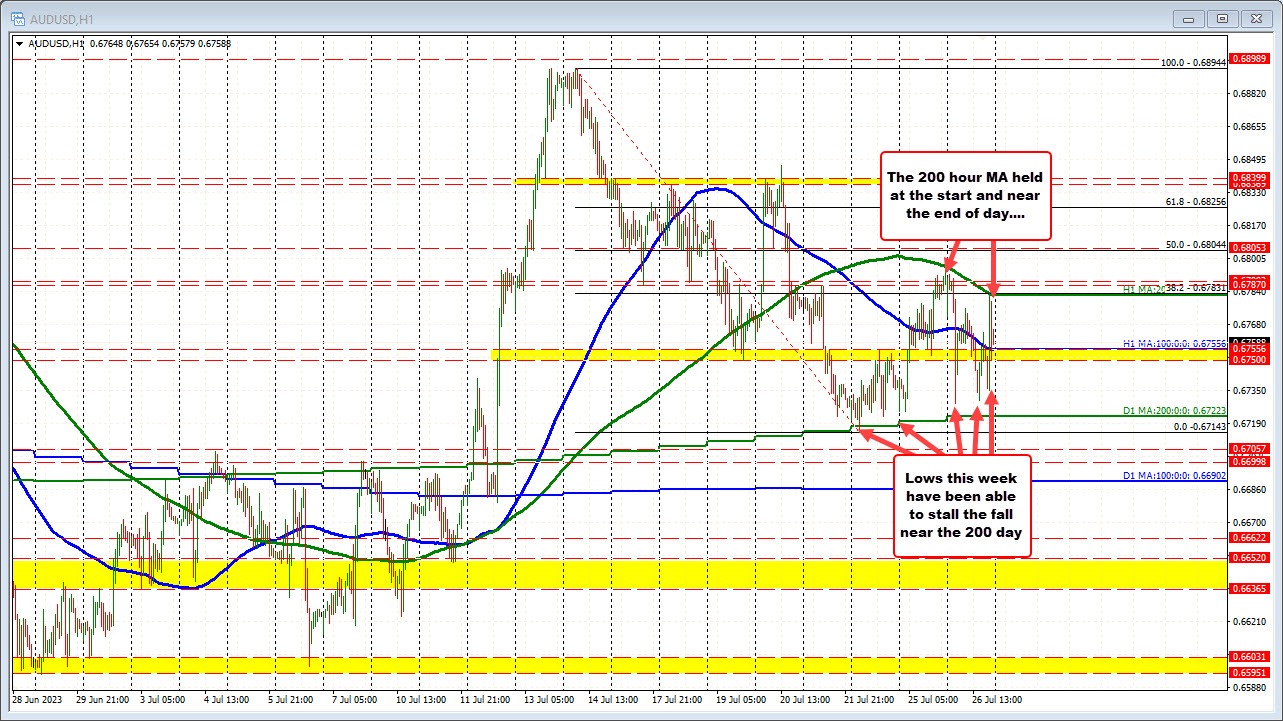Select the red 0.66520 price label
The width and height of the screenshot is (1283, 721).
point(1251,557)
